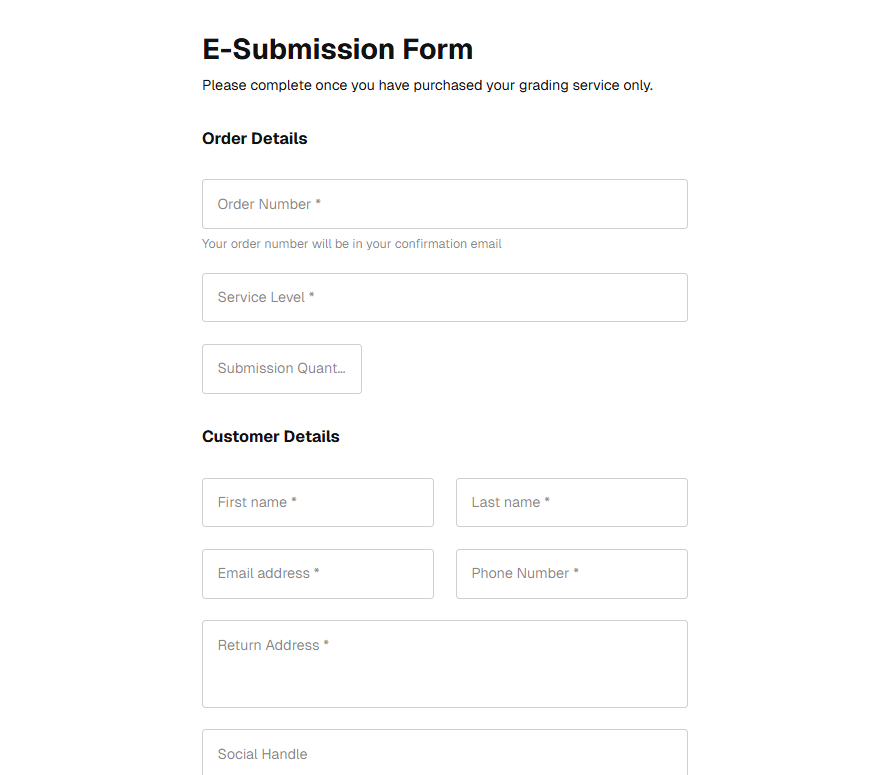Click the asterisk after Return Address
Viewport: 885px width, 775px height.
pyautogui.click(x=326, y=644)
